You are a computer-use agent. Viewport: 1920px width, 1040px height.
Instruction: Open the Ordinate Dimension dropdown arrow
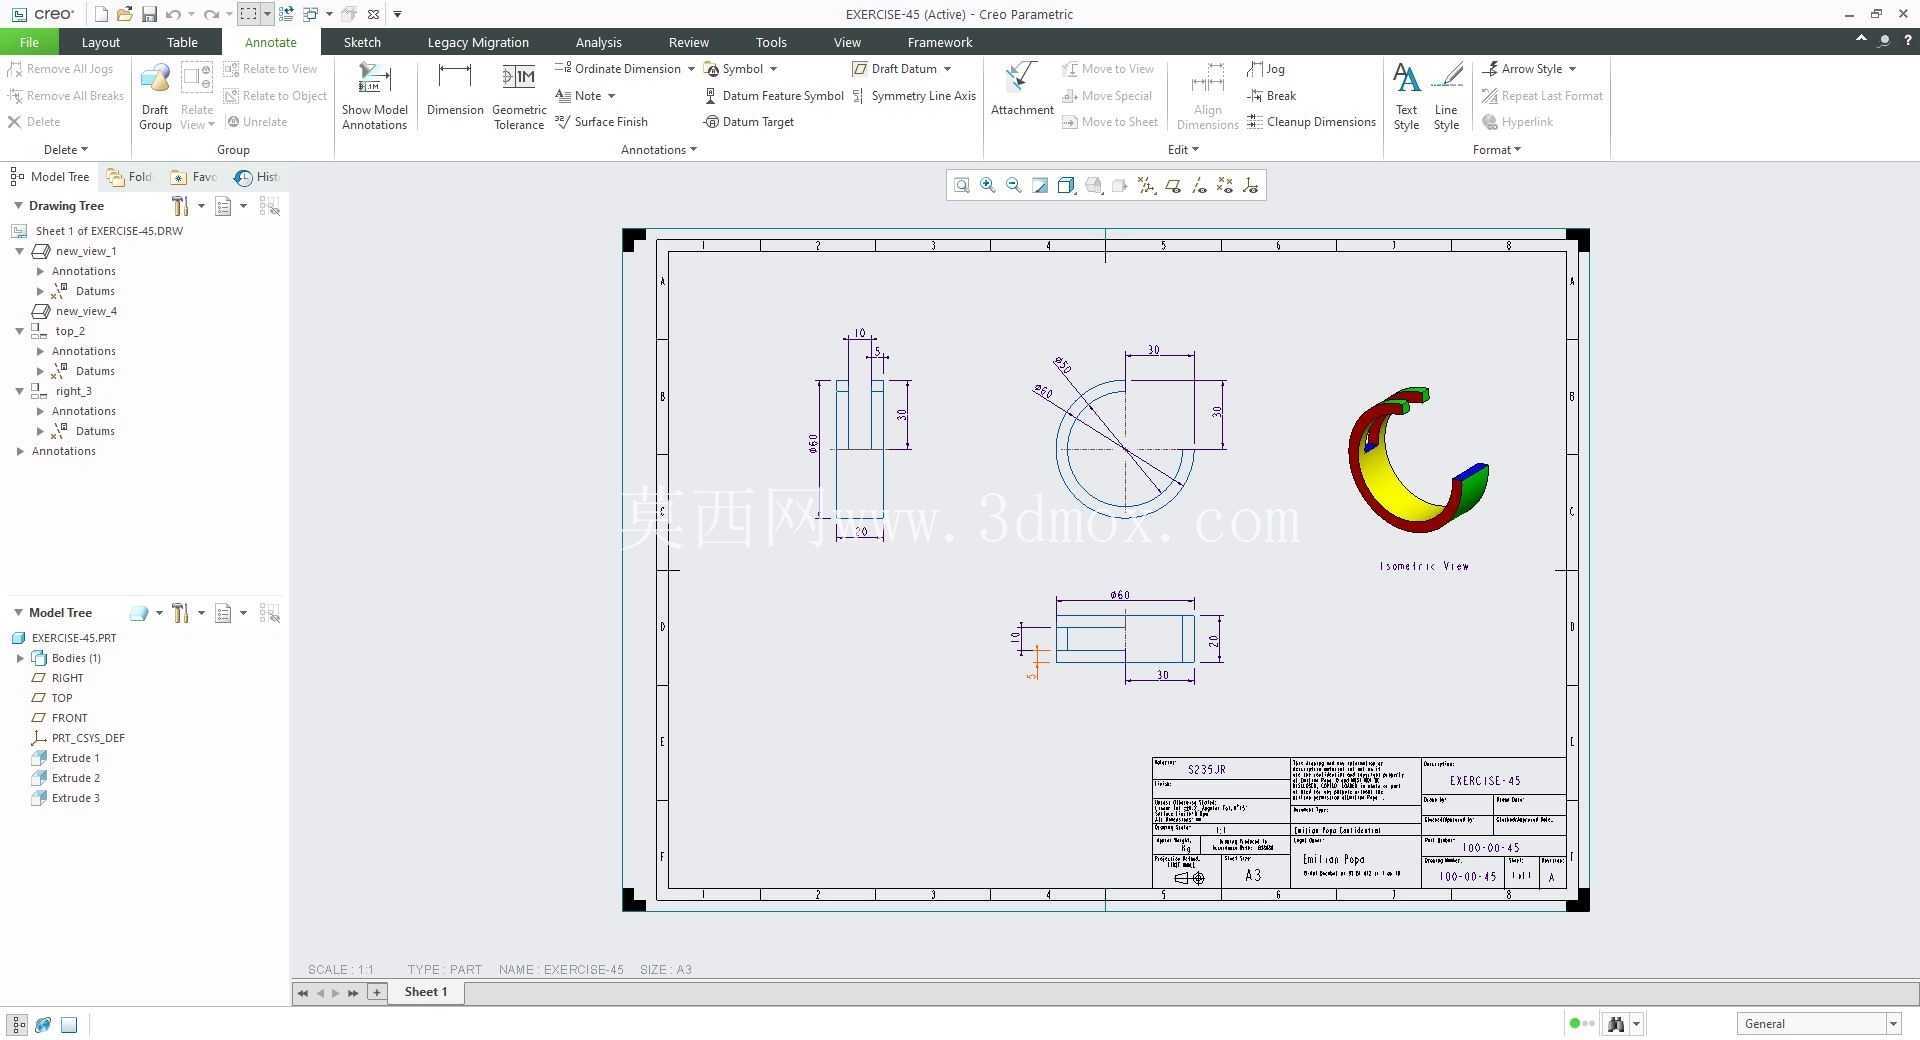[x=691, y=69]
